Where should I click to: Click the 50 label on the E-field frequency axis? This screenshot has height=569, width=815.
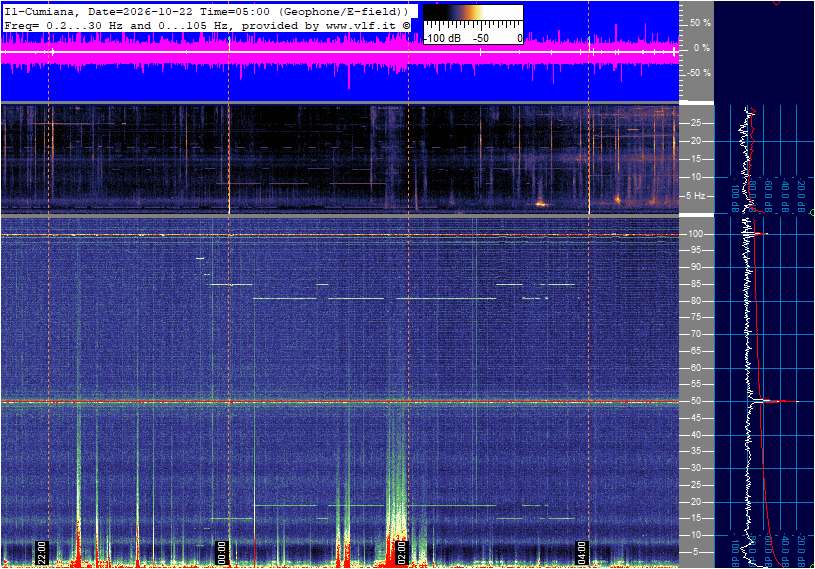coord(695,401)
